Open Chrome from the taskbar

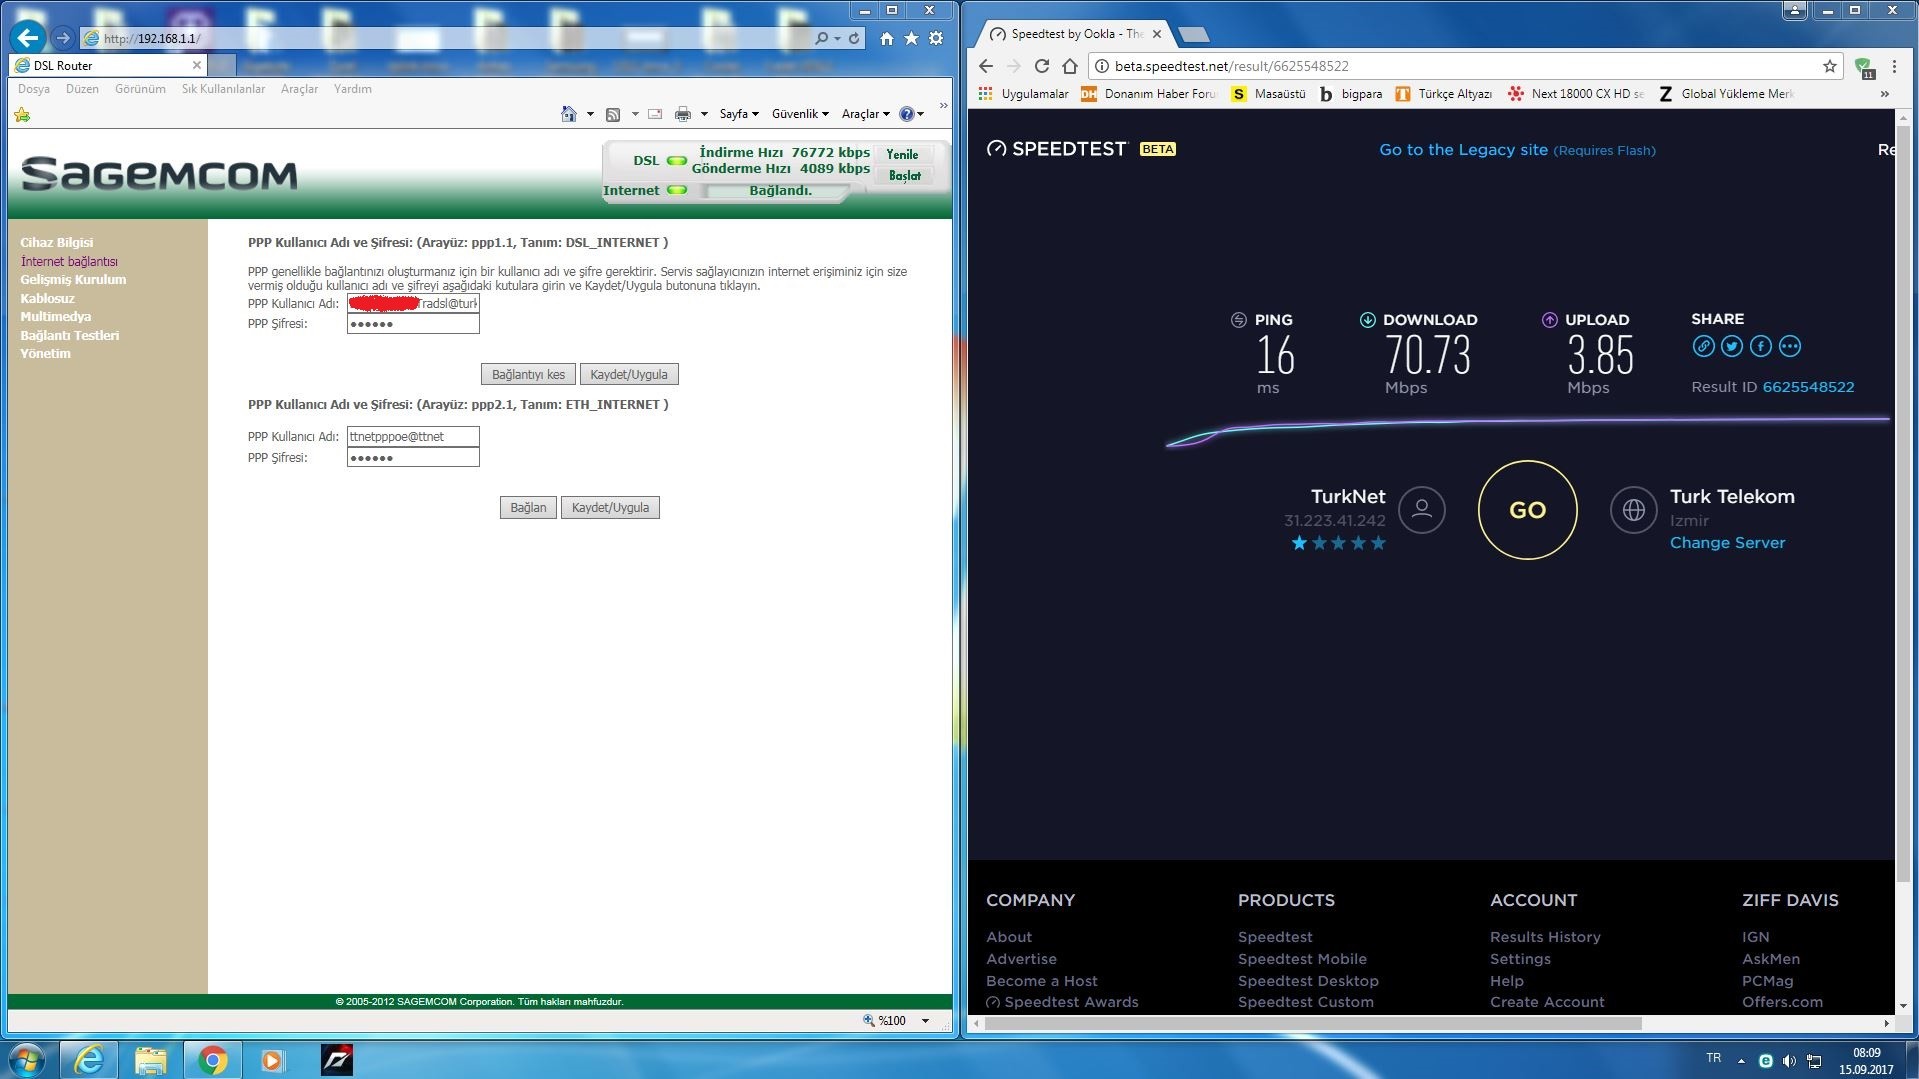click(x=212, y=1059)
